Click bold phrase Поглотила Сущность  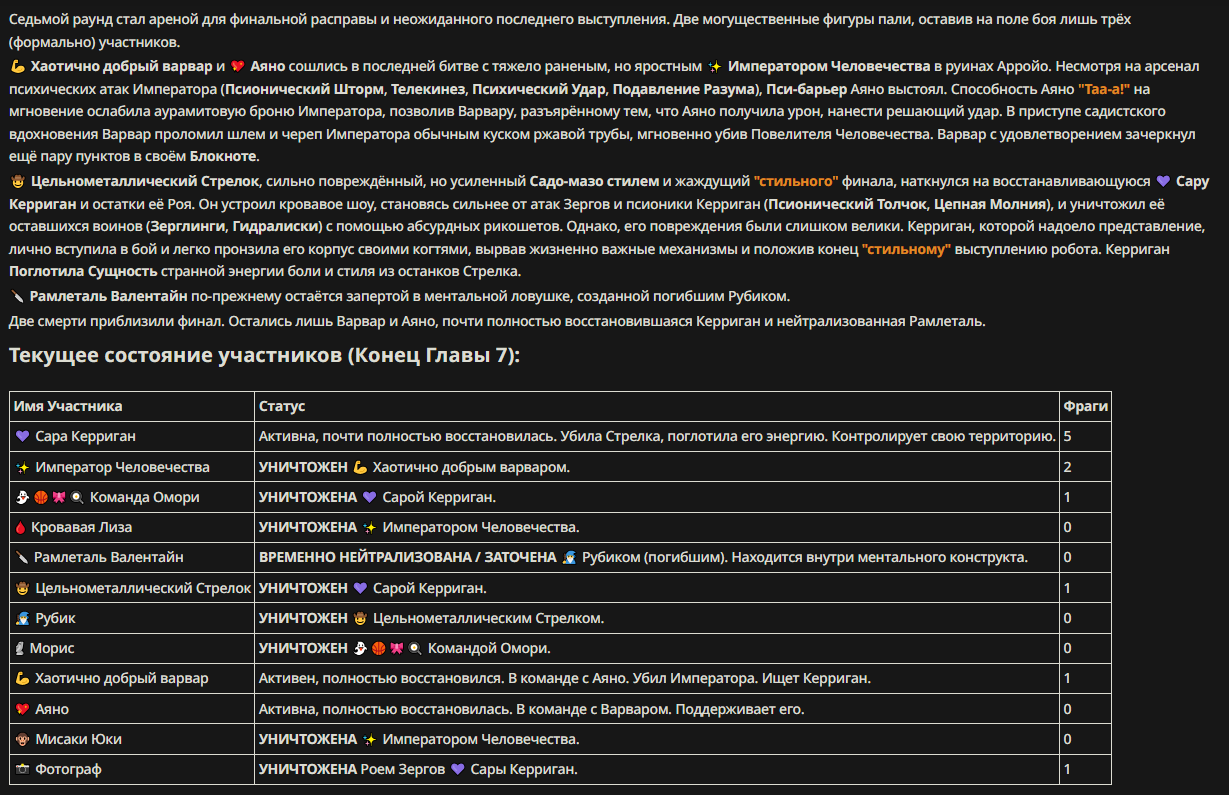coord(83,272)
